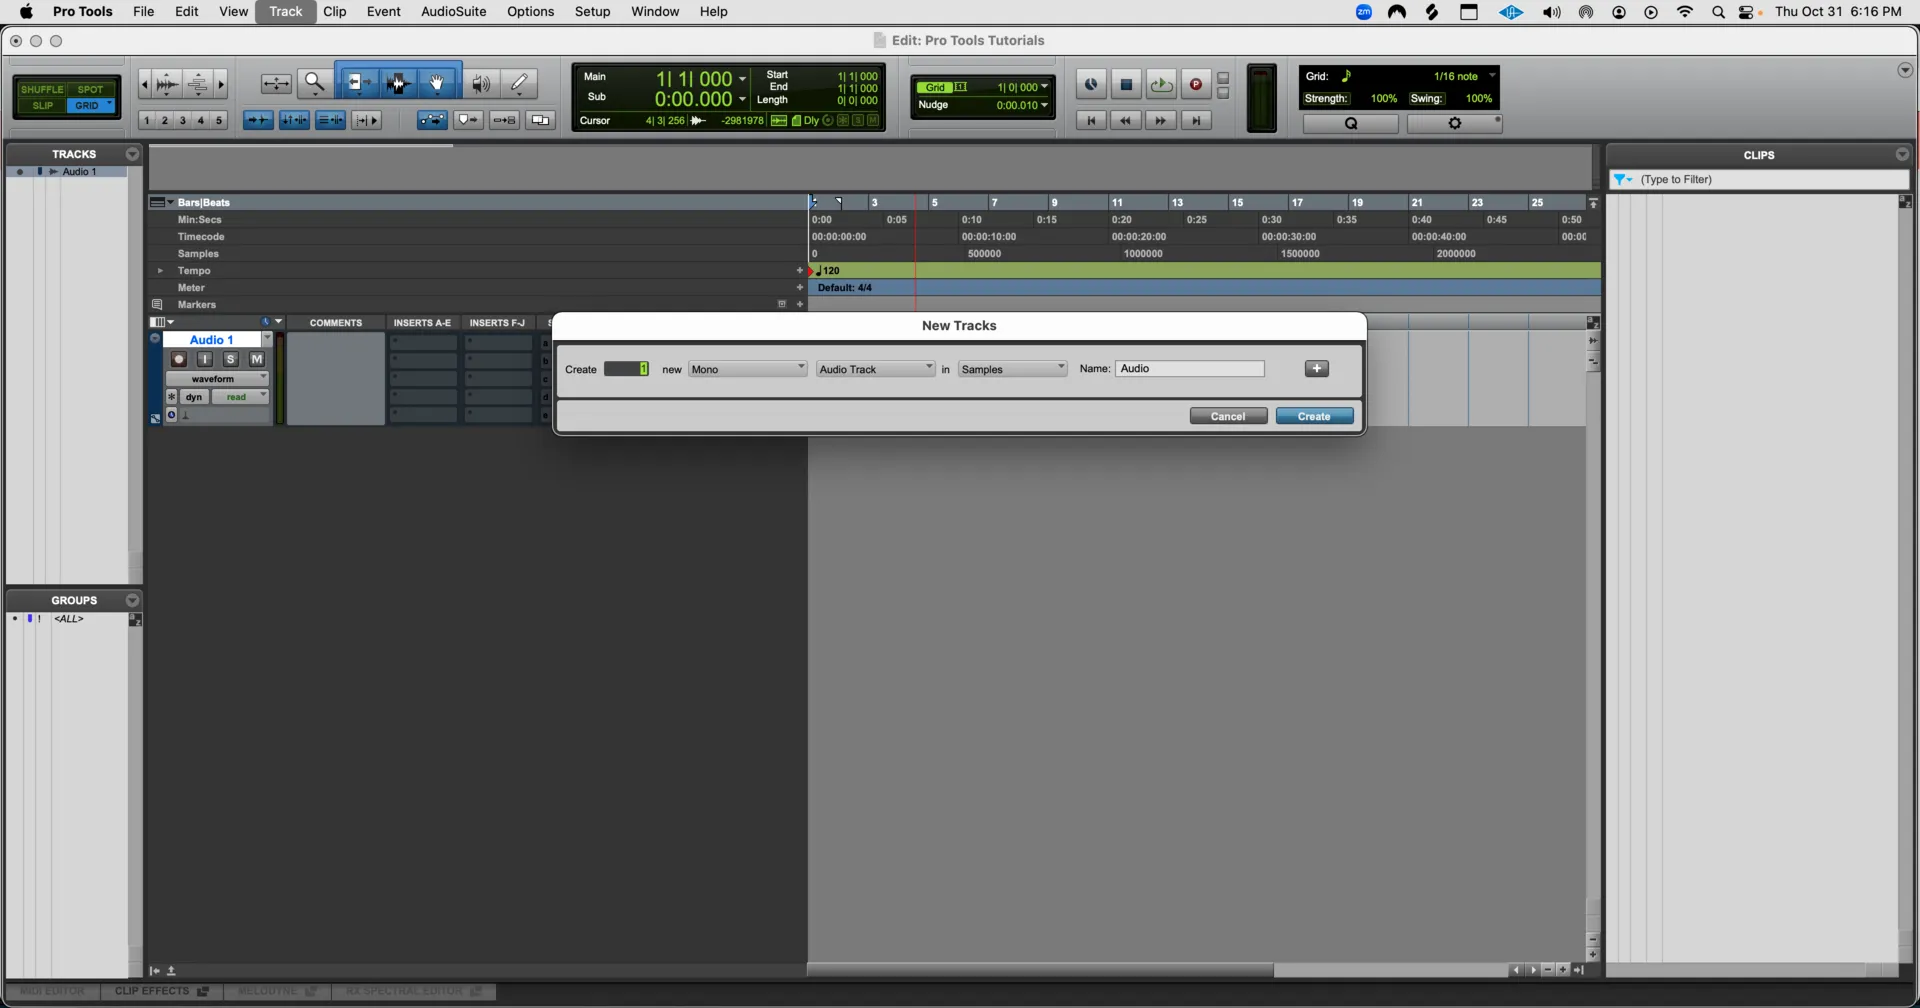Select the Pencil tool
This screenshot has height=1008, width=1920.
[x=519, y=83]
